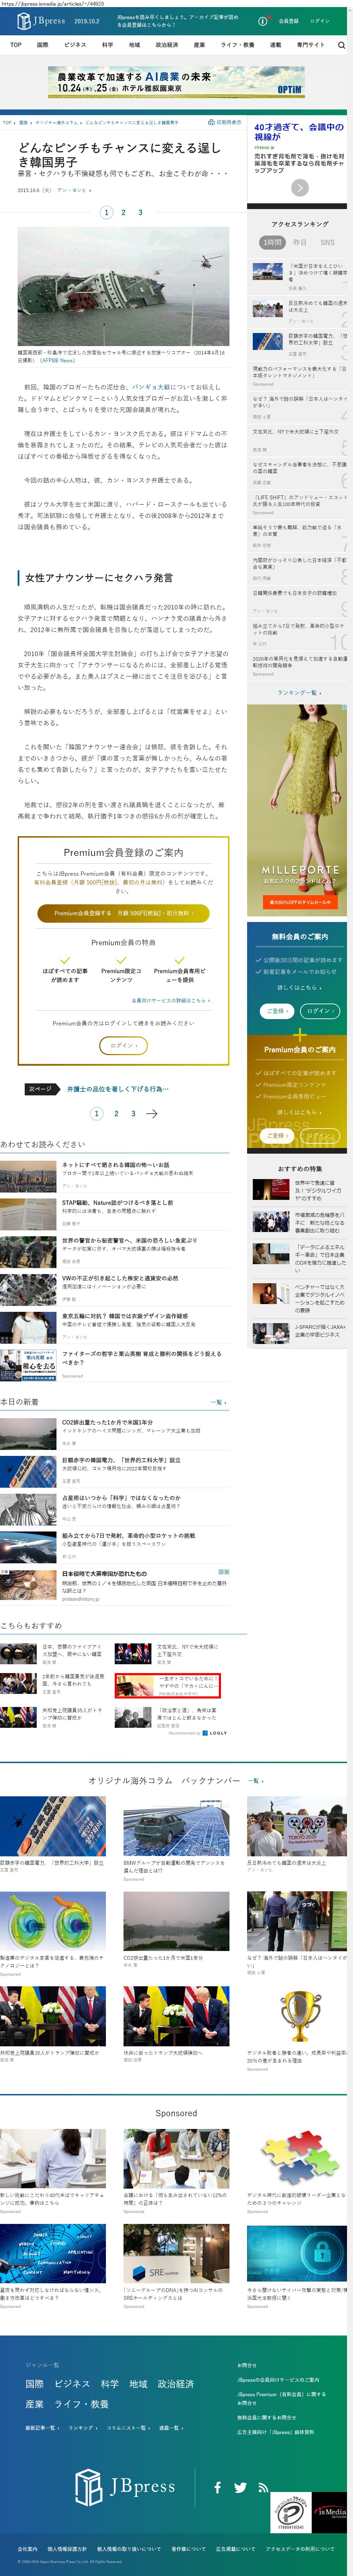Image resolution: width=353 pixels, height=2576 pixels.
Task: Click the AI農業 OPTiM banner advertisement
Action: tap(176, 82)
